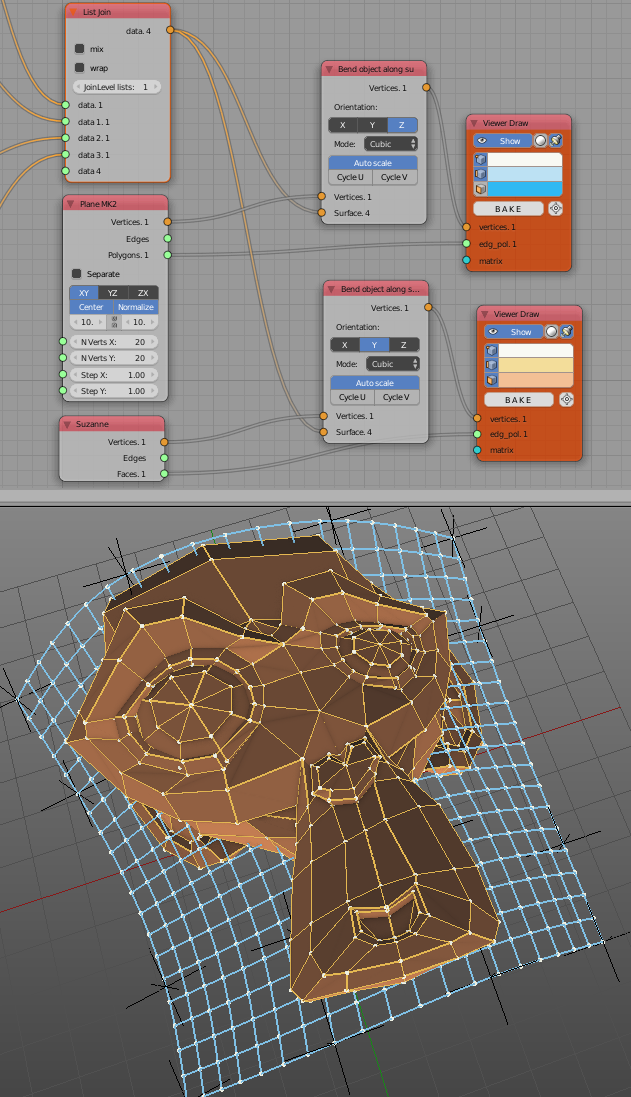Click the Step X value field
Image resolution: width=631 pixels, height=1097 pixels.
pos(114,375)
